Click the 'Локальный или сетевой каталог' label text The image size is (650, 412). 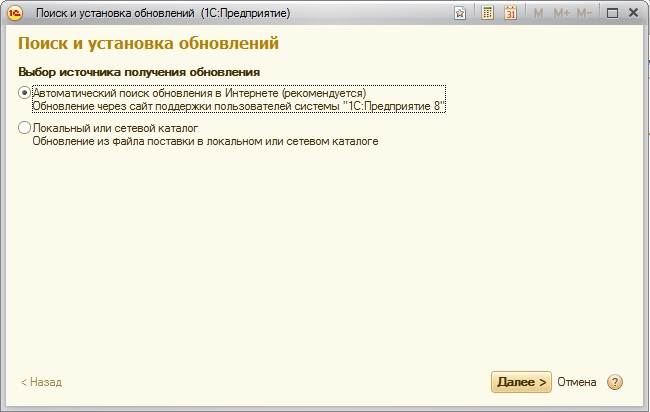(x=115, y=129)
